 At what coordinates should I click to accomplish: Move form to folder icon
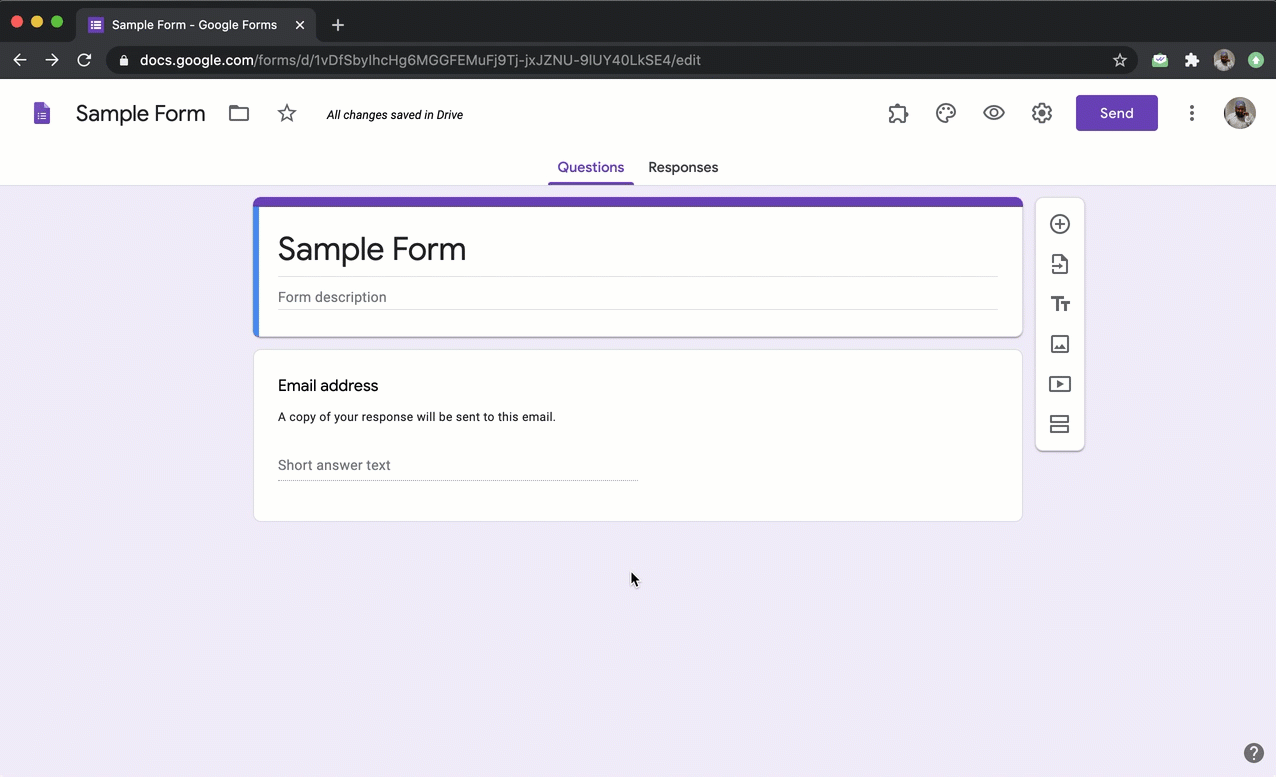tap(239, 114)
